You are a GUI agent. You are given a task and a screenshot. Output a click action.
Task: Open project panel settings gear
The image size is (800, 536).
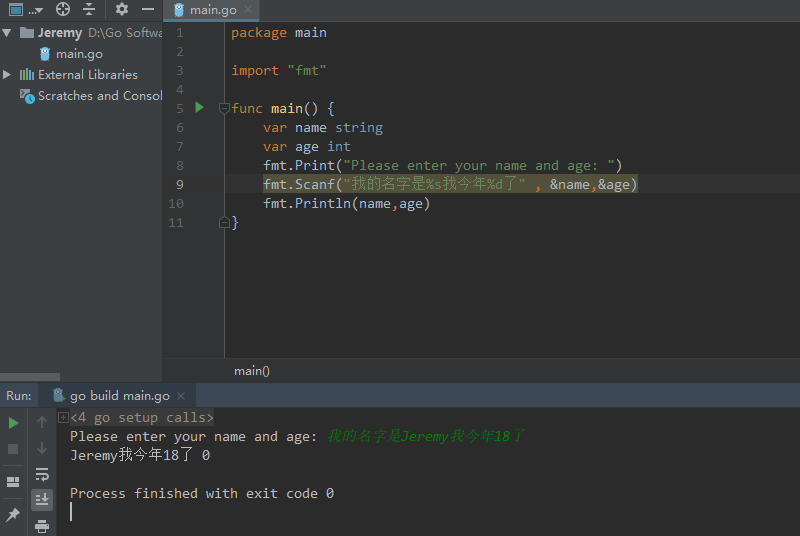pos(121,9)
